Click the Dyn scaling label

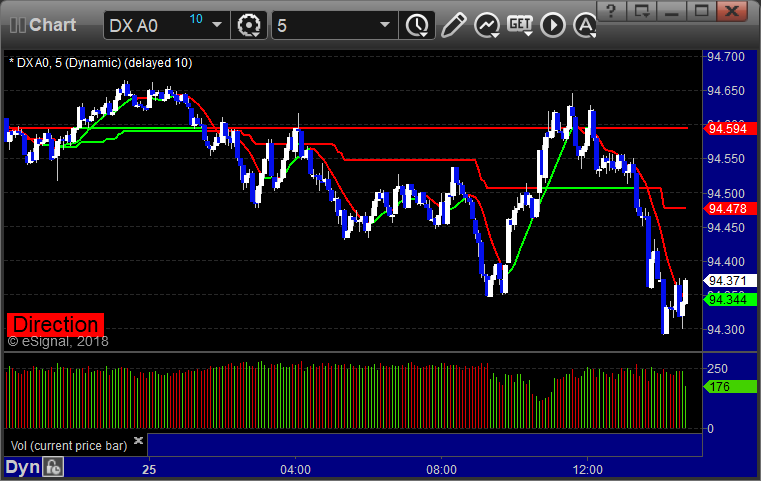click(x=22, y=467)
